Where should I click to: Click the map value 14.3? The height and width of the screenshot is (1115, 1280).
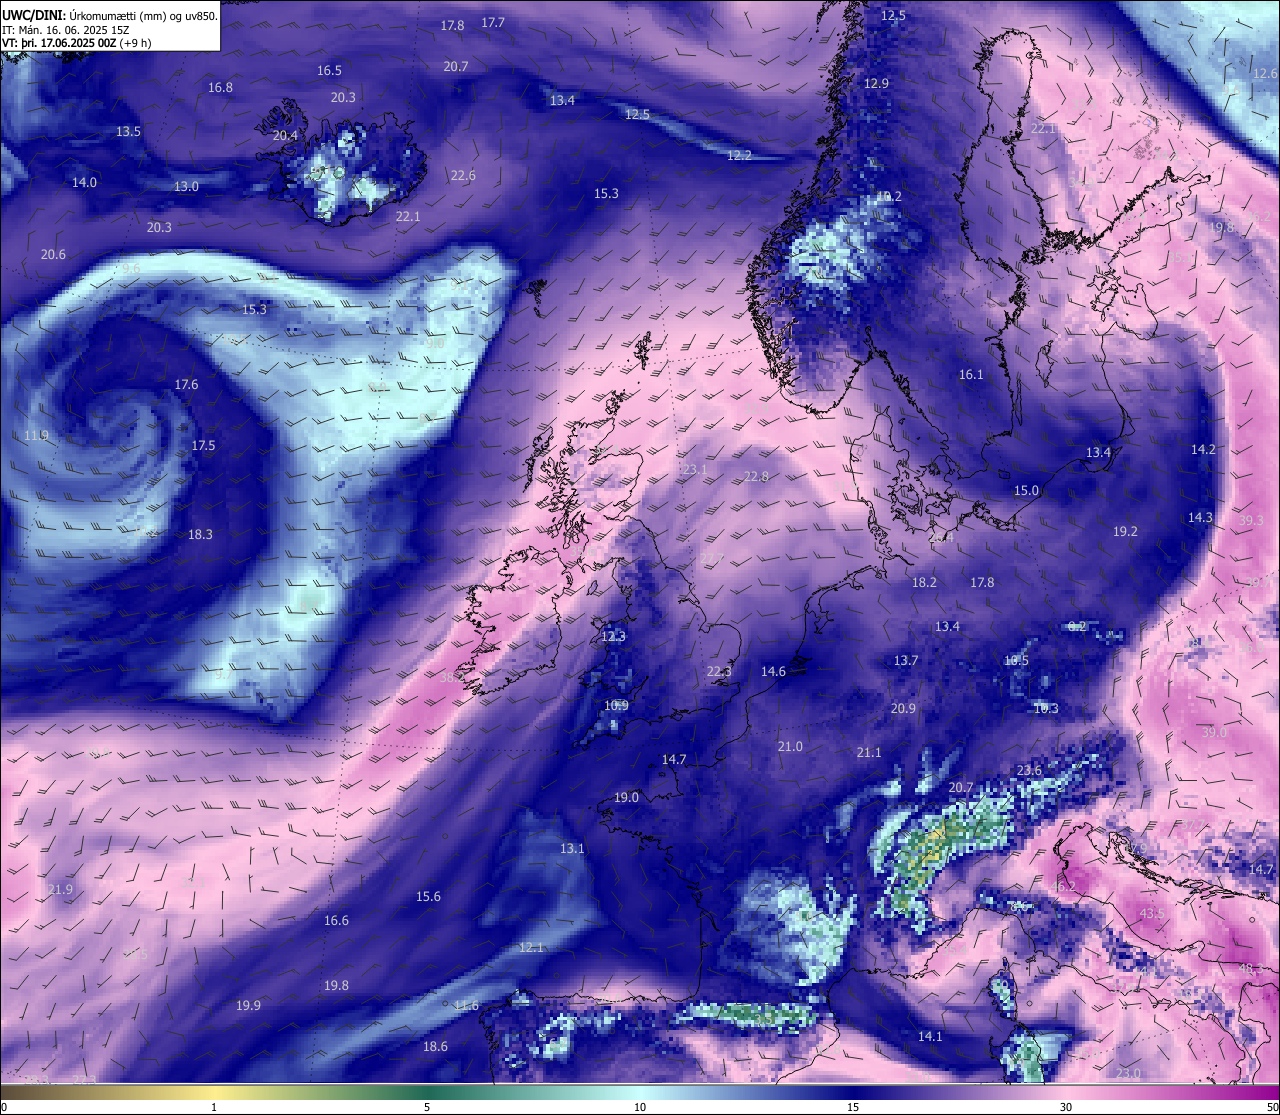pyautogui.click(x=1200, y=517)
